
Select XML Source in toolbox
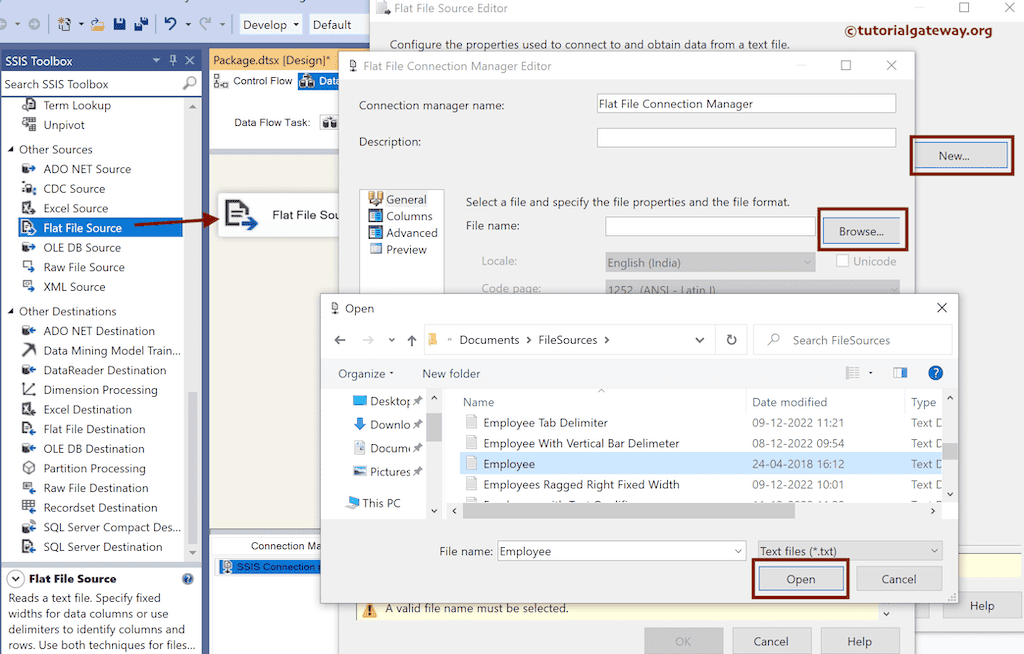coord(74,287)
